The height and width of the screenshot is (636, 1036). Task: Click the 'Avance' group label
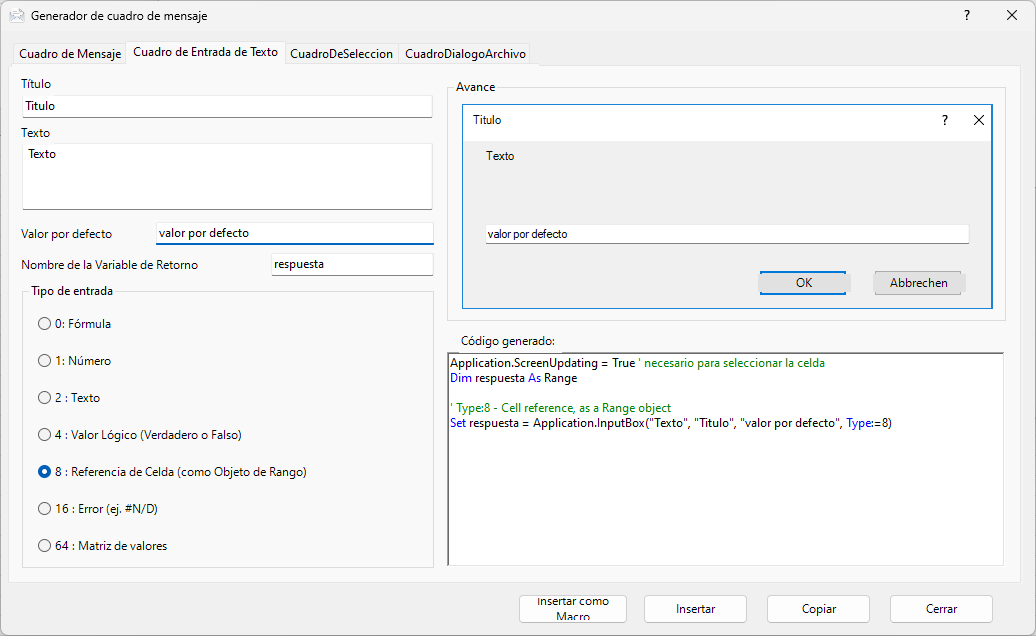[x=475, y=87]
